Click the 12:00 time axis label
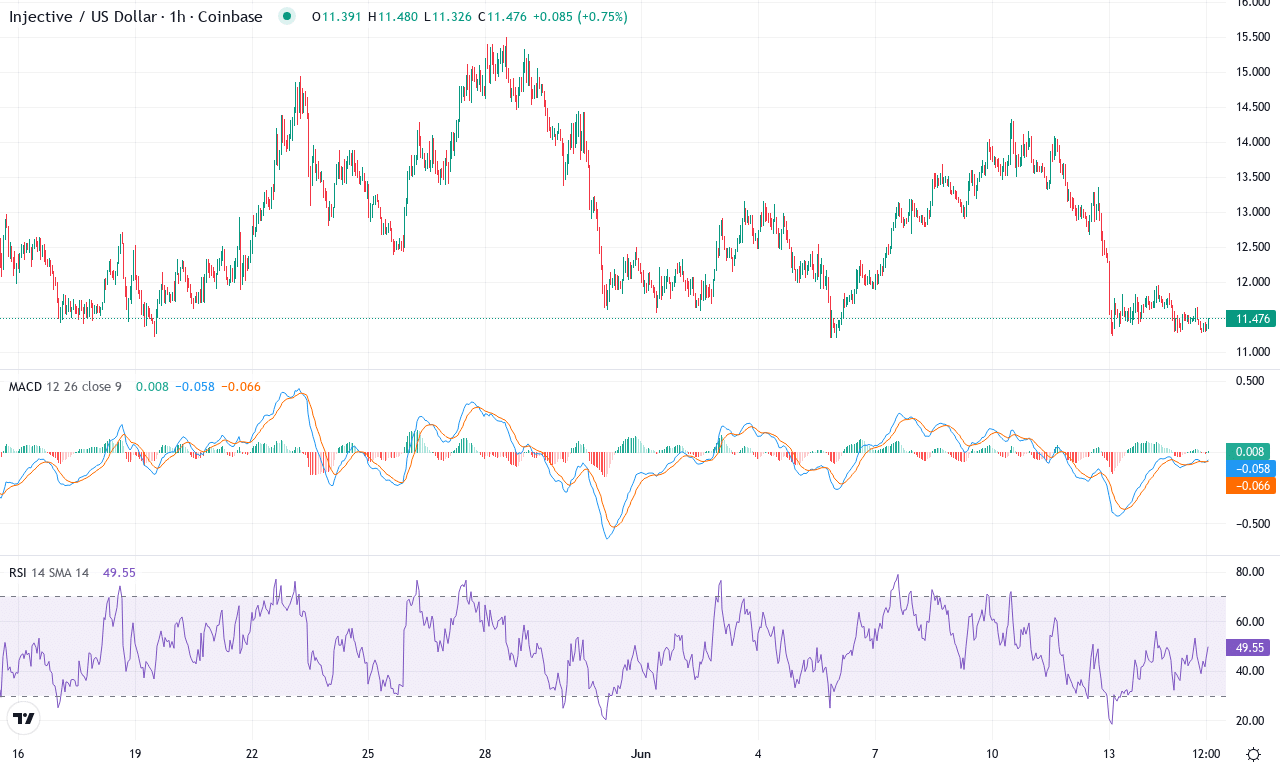Viewport: 1280px width, 768px height. (x=1206, y=753)
